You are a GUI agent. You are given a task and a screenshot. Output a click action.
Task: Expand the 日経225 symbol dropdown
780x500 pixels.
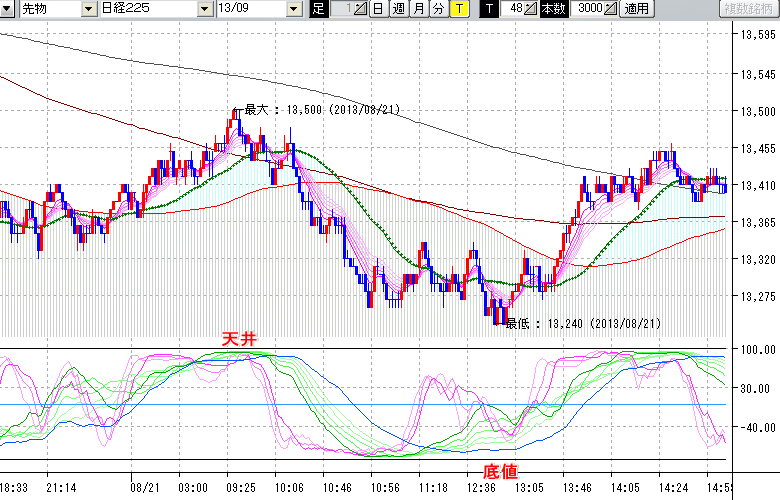[206, 9]
